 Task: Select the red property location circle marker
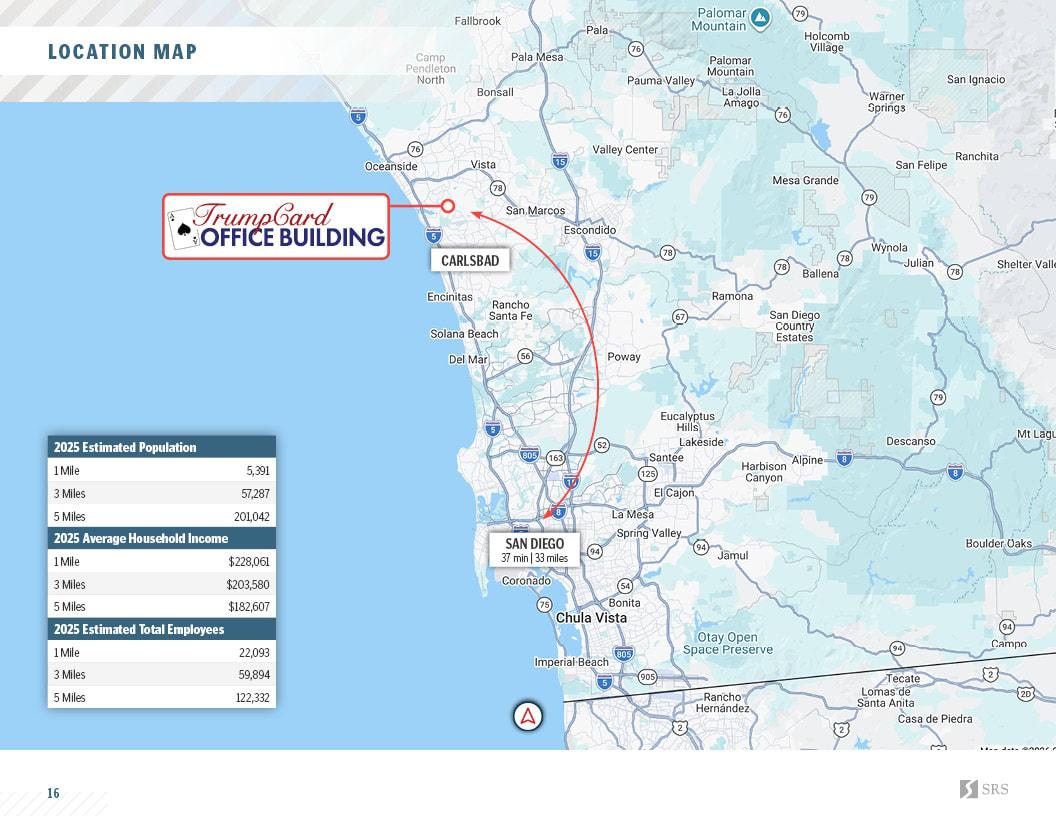[x=448, y=206]
